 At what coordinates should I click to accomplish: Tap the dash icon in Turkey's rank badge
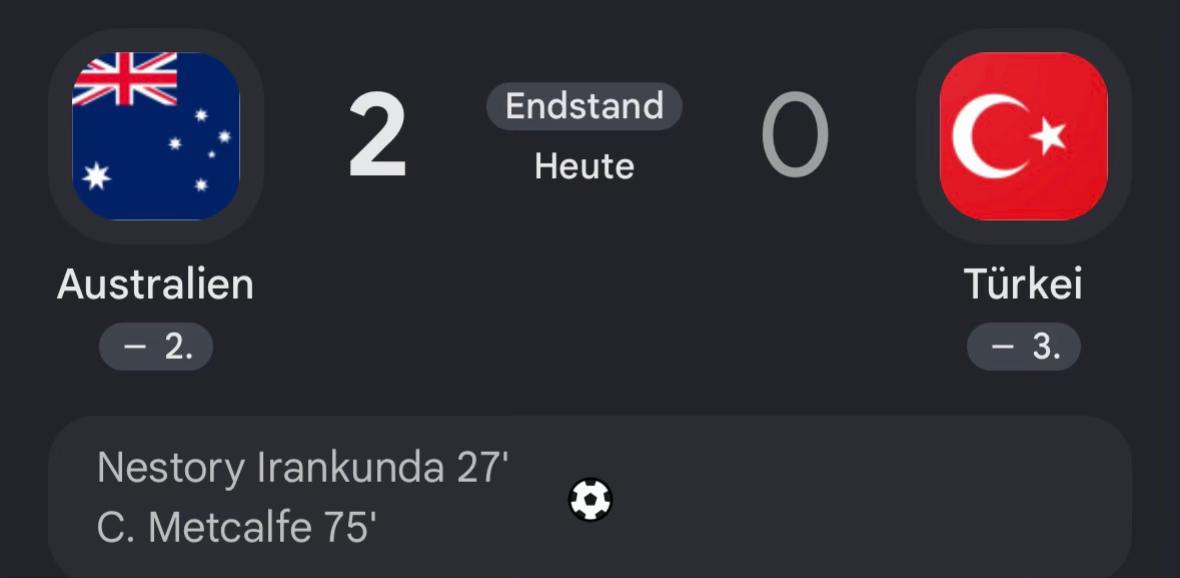(x=1002, y=348)
